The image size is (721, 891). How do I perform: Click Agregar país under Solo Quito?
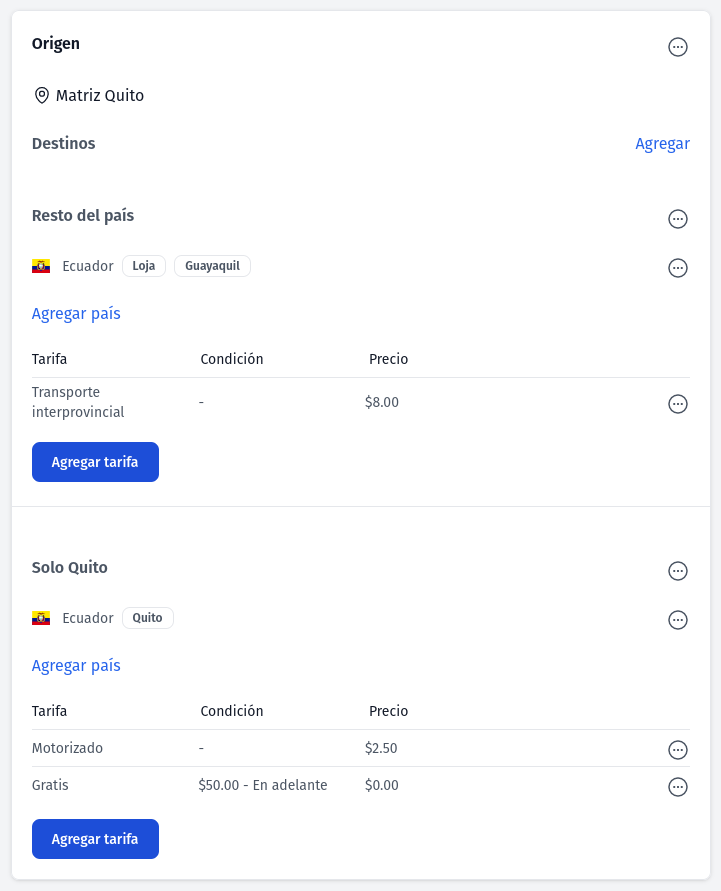click(x=76, y=665)
